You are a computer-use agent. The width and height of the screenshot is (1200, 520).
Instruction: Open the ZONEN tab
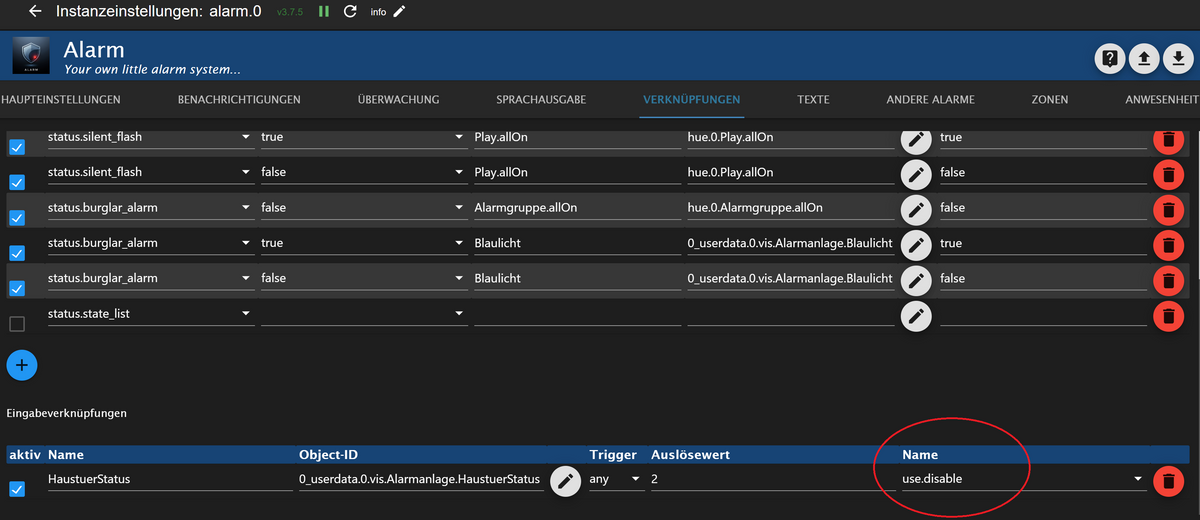coord(1049,100)
